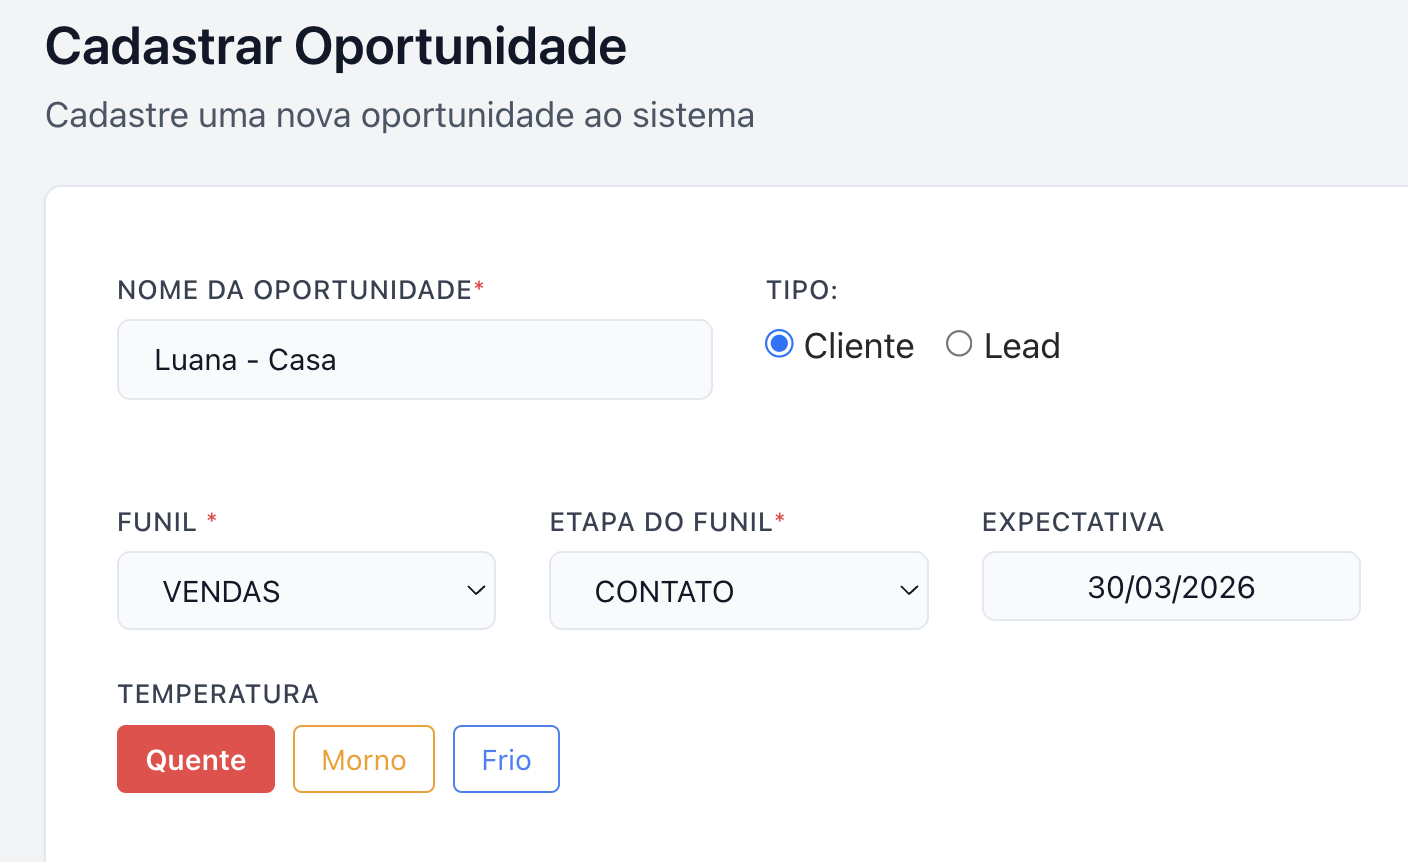Set temperature to Quente
Viewport: 1408px width, 862px height.
[x=196, y=760]
